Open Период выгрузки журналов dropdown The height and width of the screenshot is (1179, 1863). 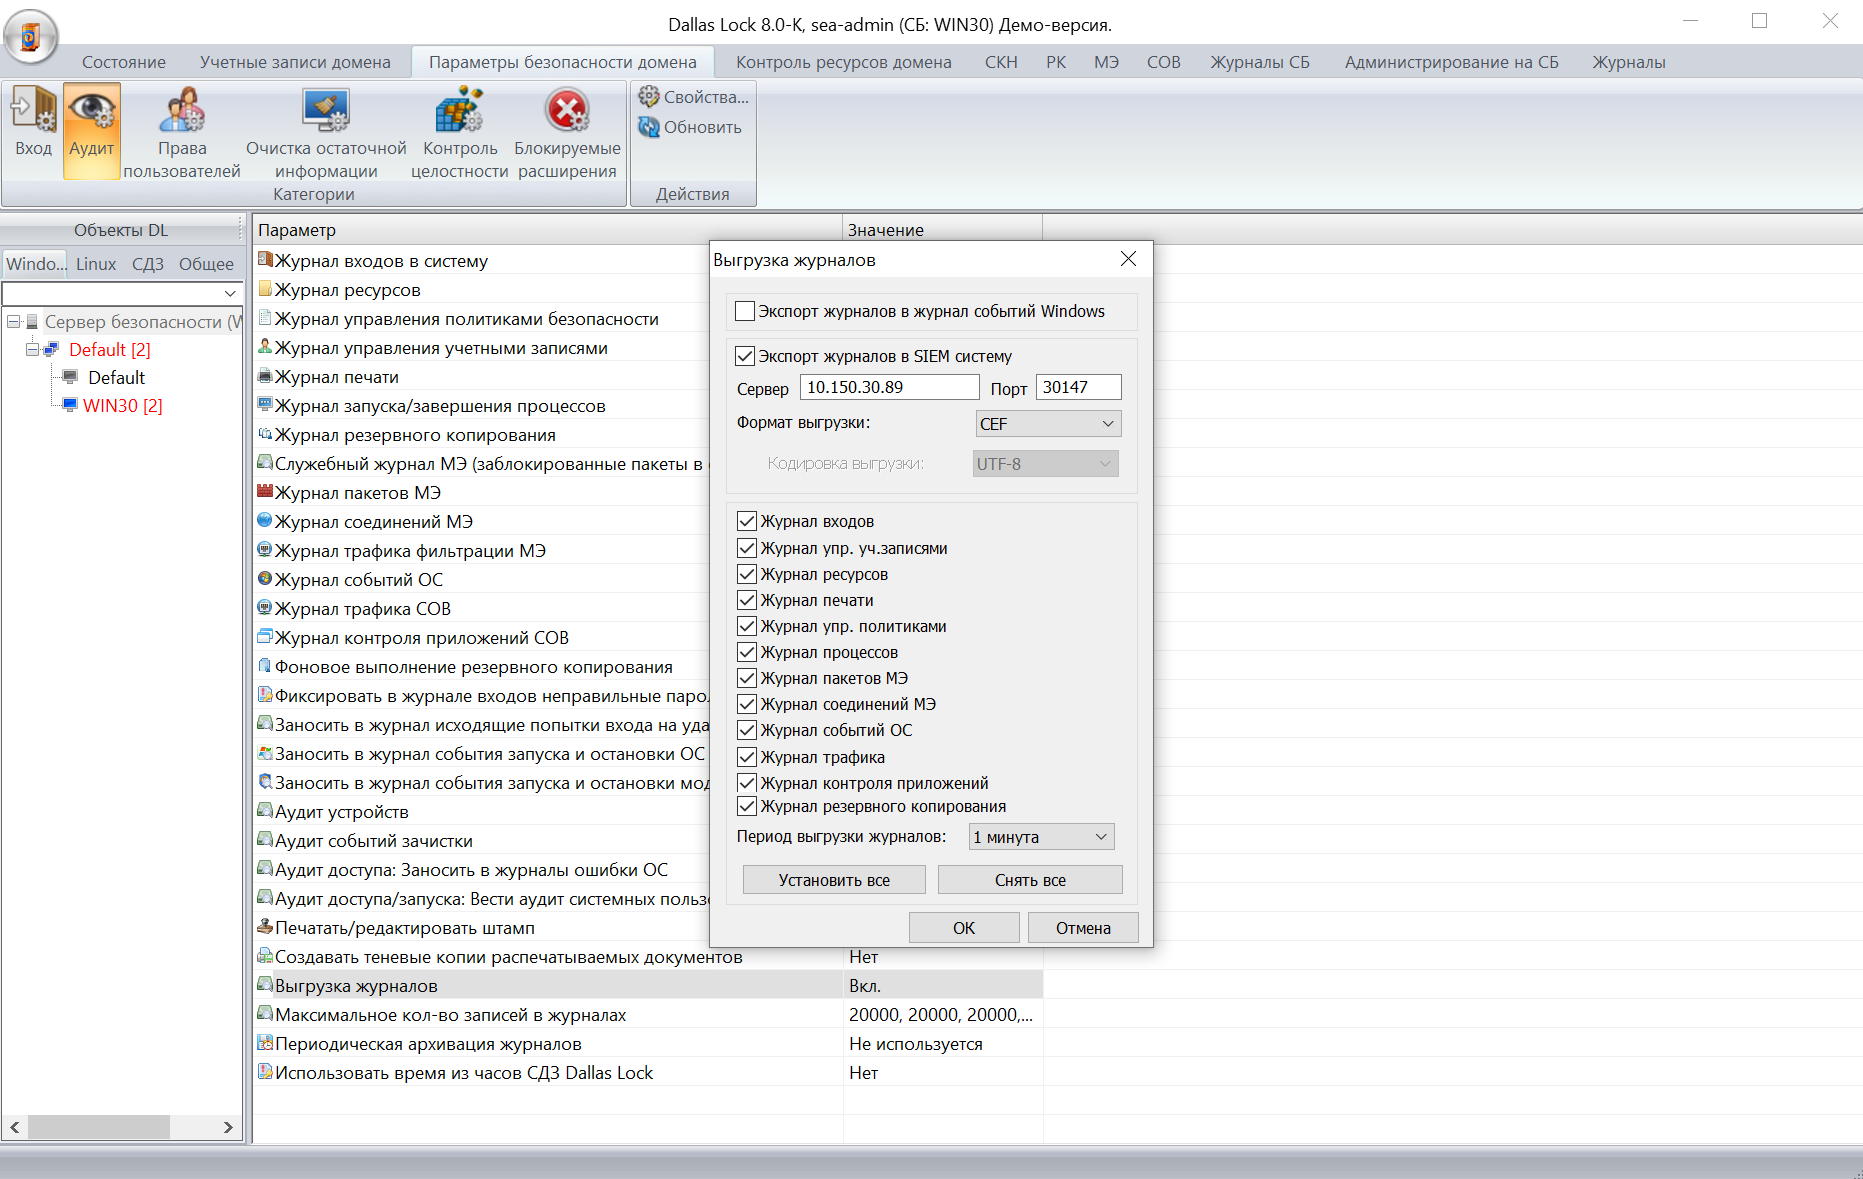click(x=1041, y=837)
